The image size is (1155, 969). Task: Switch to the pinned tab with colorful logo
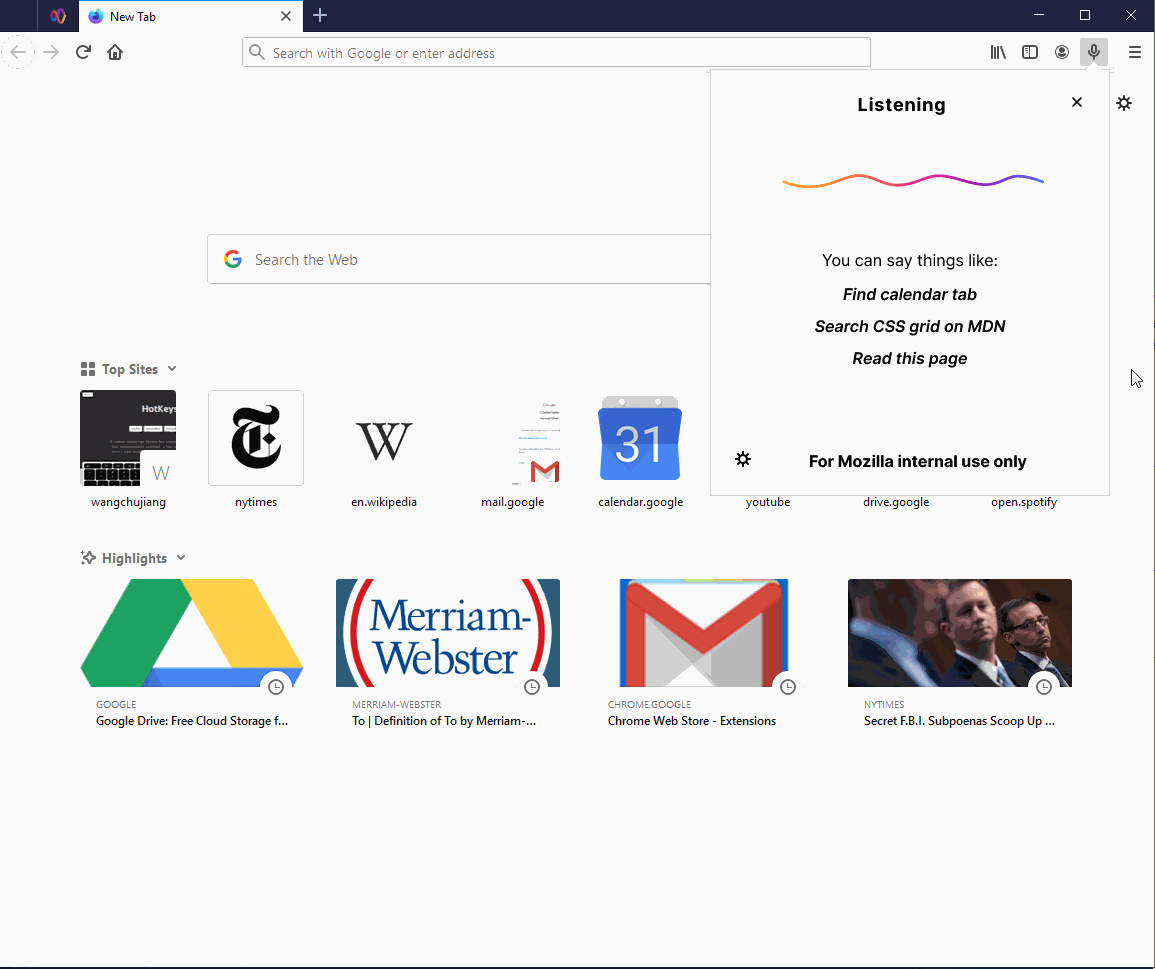[x=57, y=16]
